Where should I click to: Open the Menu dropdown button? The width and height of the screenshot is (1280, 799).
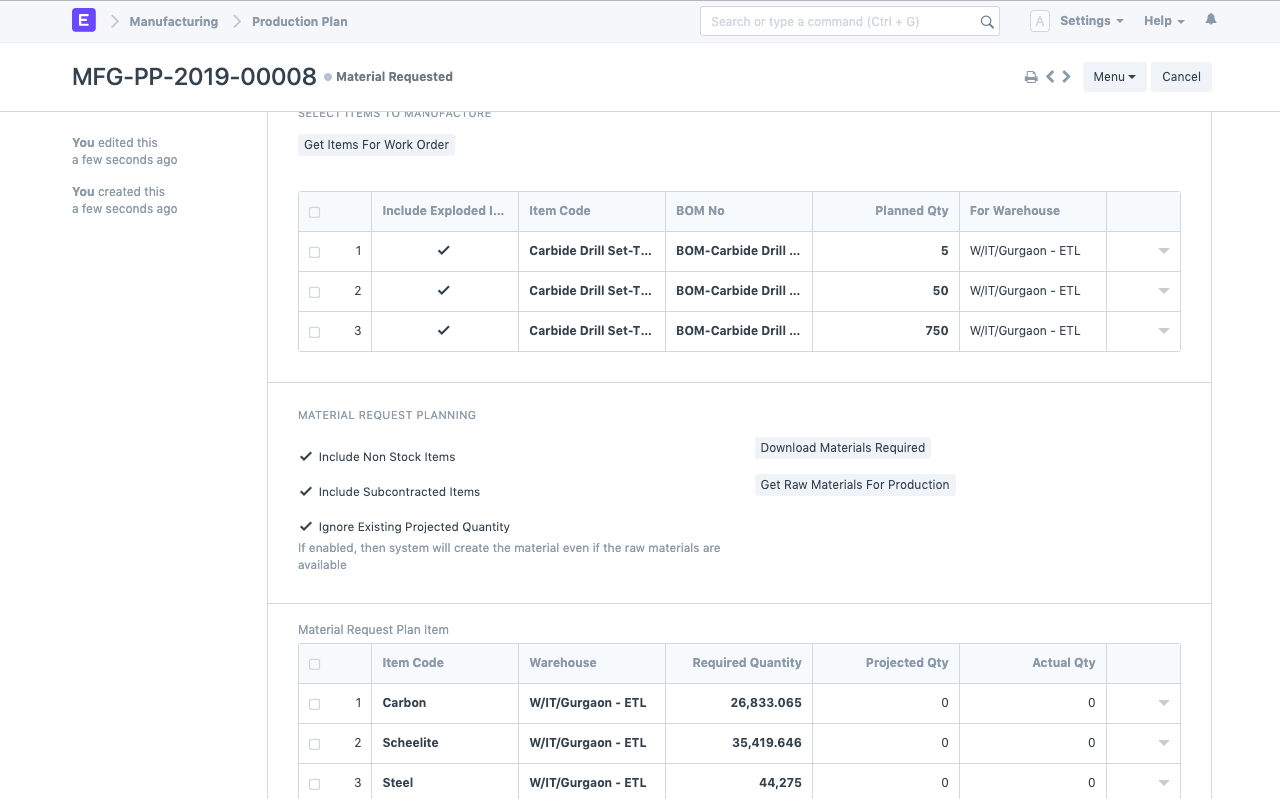tap(1114, 77)
